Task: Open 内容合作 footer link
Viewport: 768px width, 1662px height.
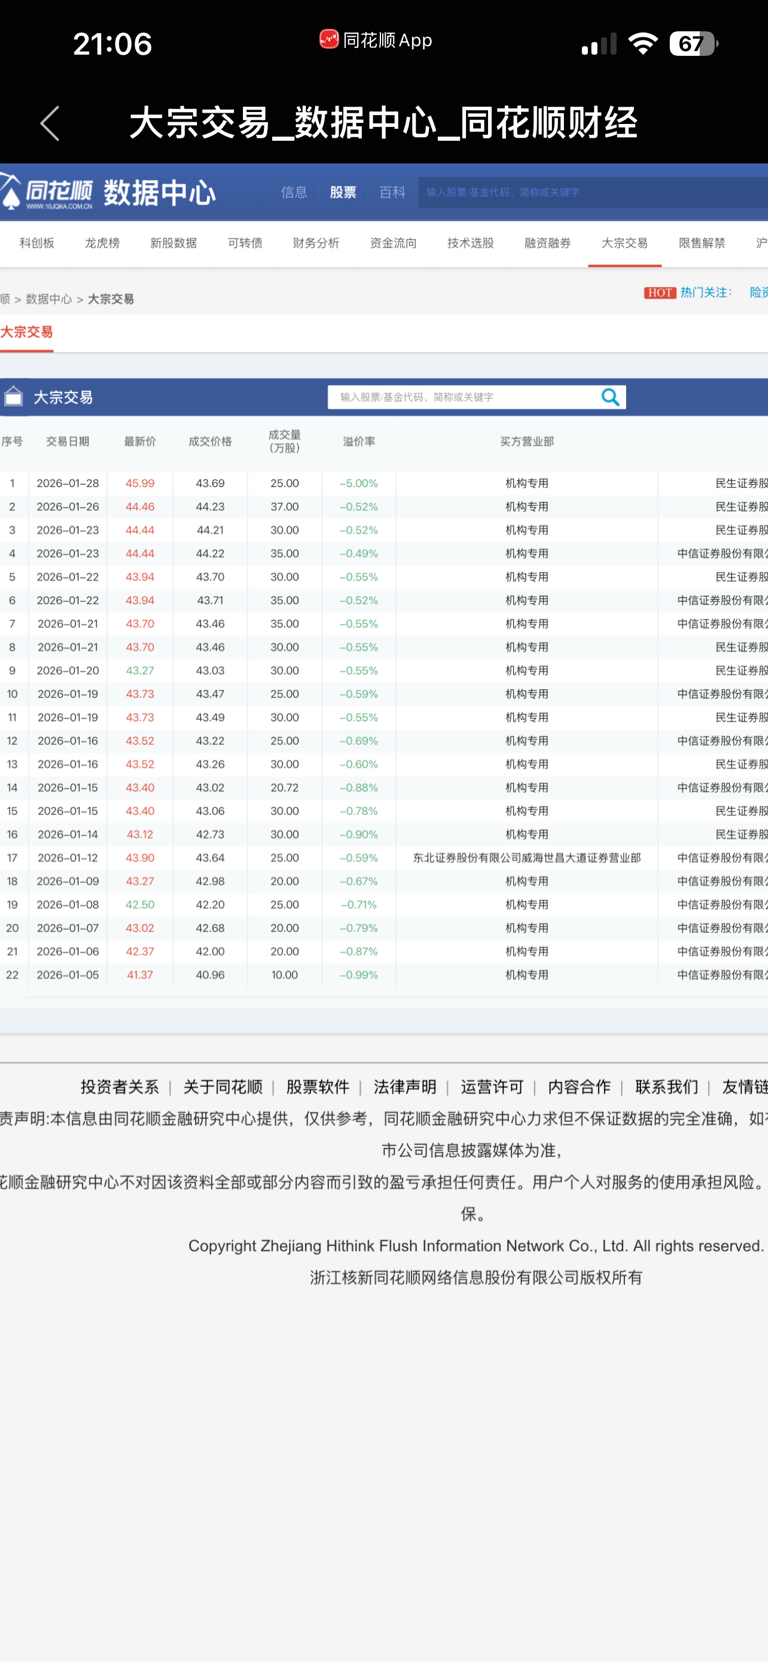Action: [579, 1087]
